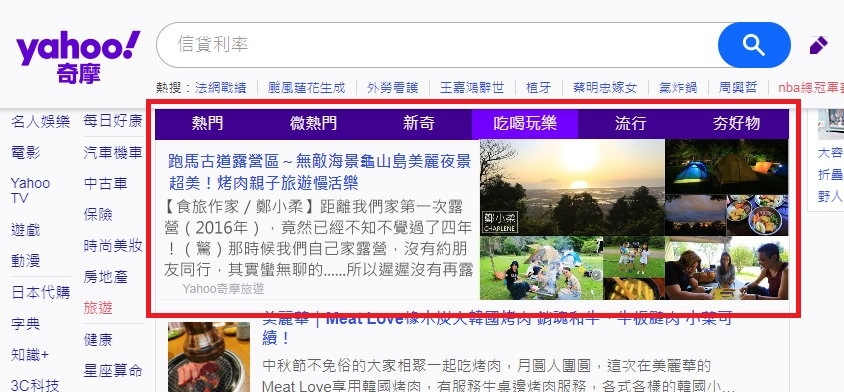
Task: Click the Yahoo奇摩 logo
Action: (x=78, y=57)
